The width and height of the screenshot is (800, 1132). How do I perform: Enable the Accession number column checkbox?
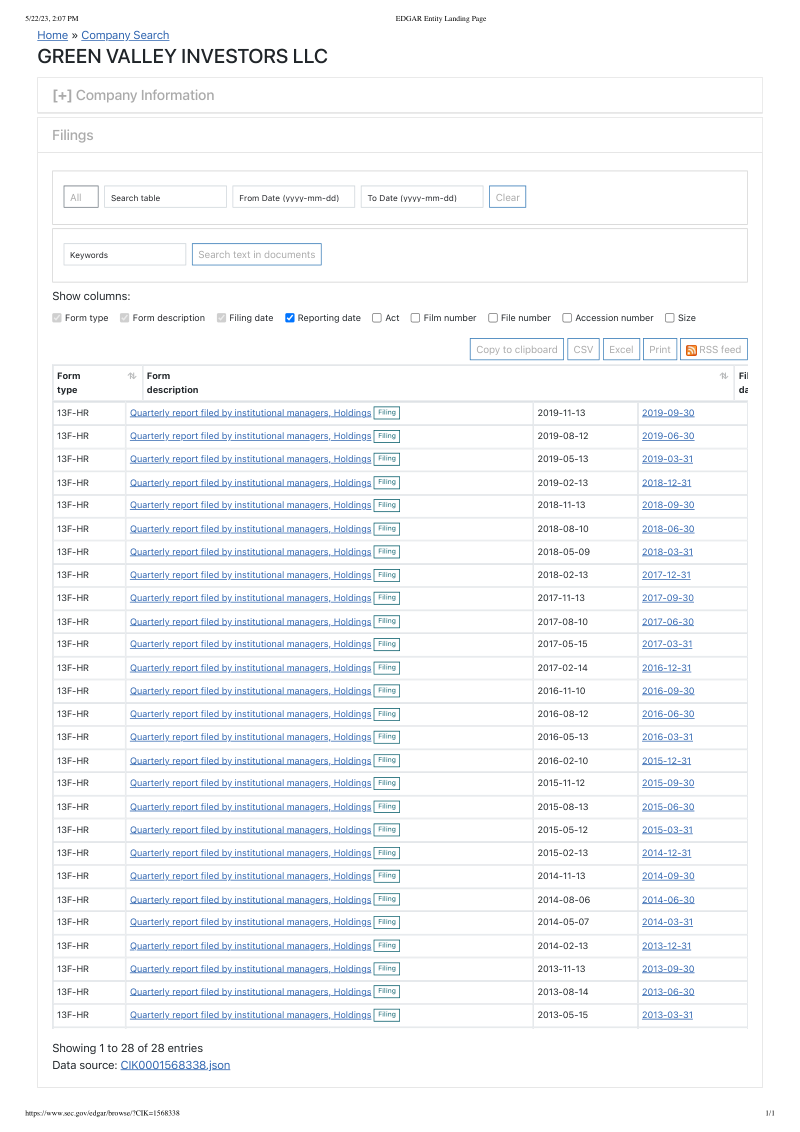568,318
